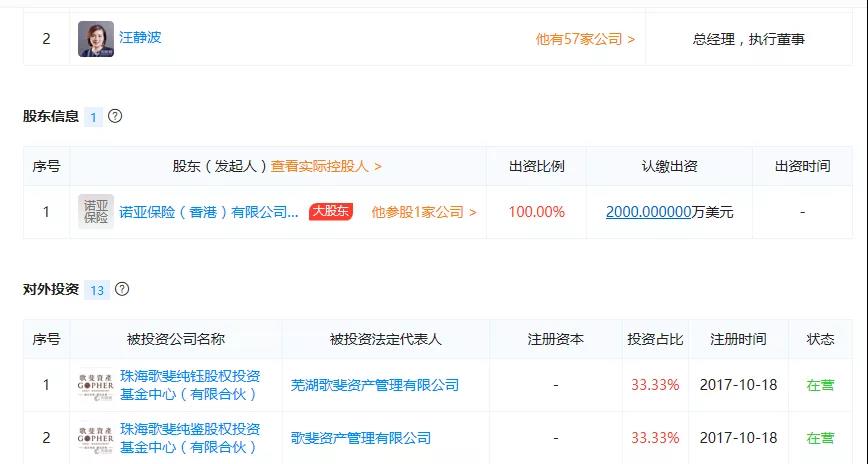Open 查看实际控股人 link
Viewport: 868px width, 464px height.
[x=326, y=166]
